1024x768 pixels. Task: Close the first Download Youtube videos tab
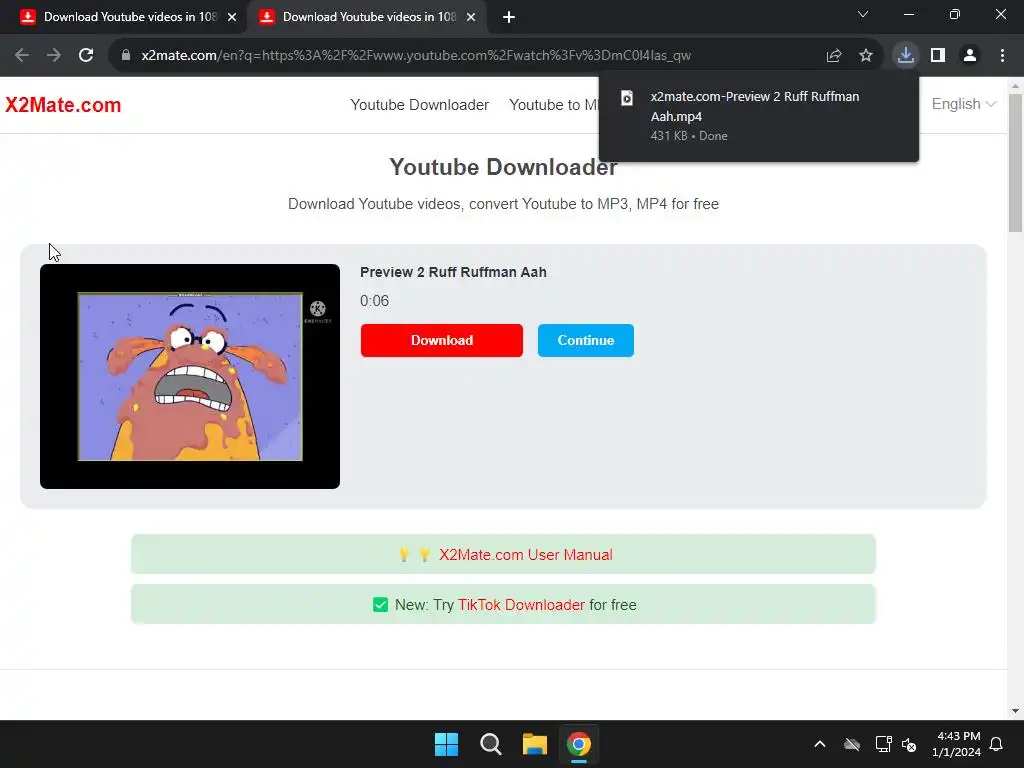(232, 18)
